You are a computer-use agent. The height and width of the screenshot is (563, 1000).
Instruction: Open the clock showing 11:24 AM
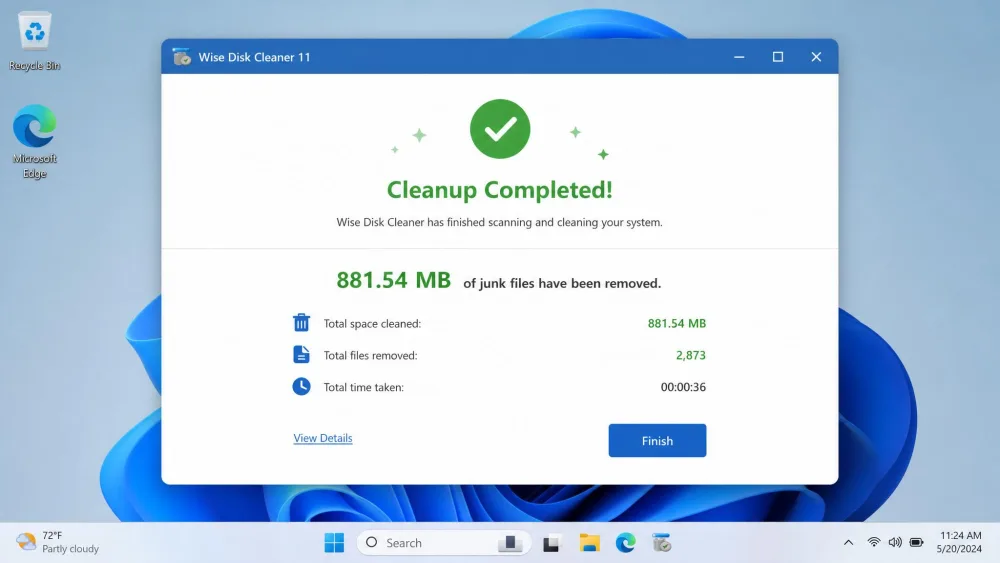[x=960, y=542]
